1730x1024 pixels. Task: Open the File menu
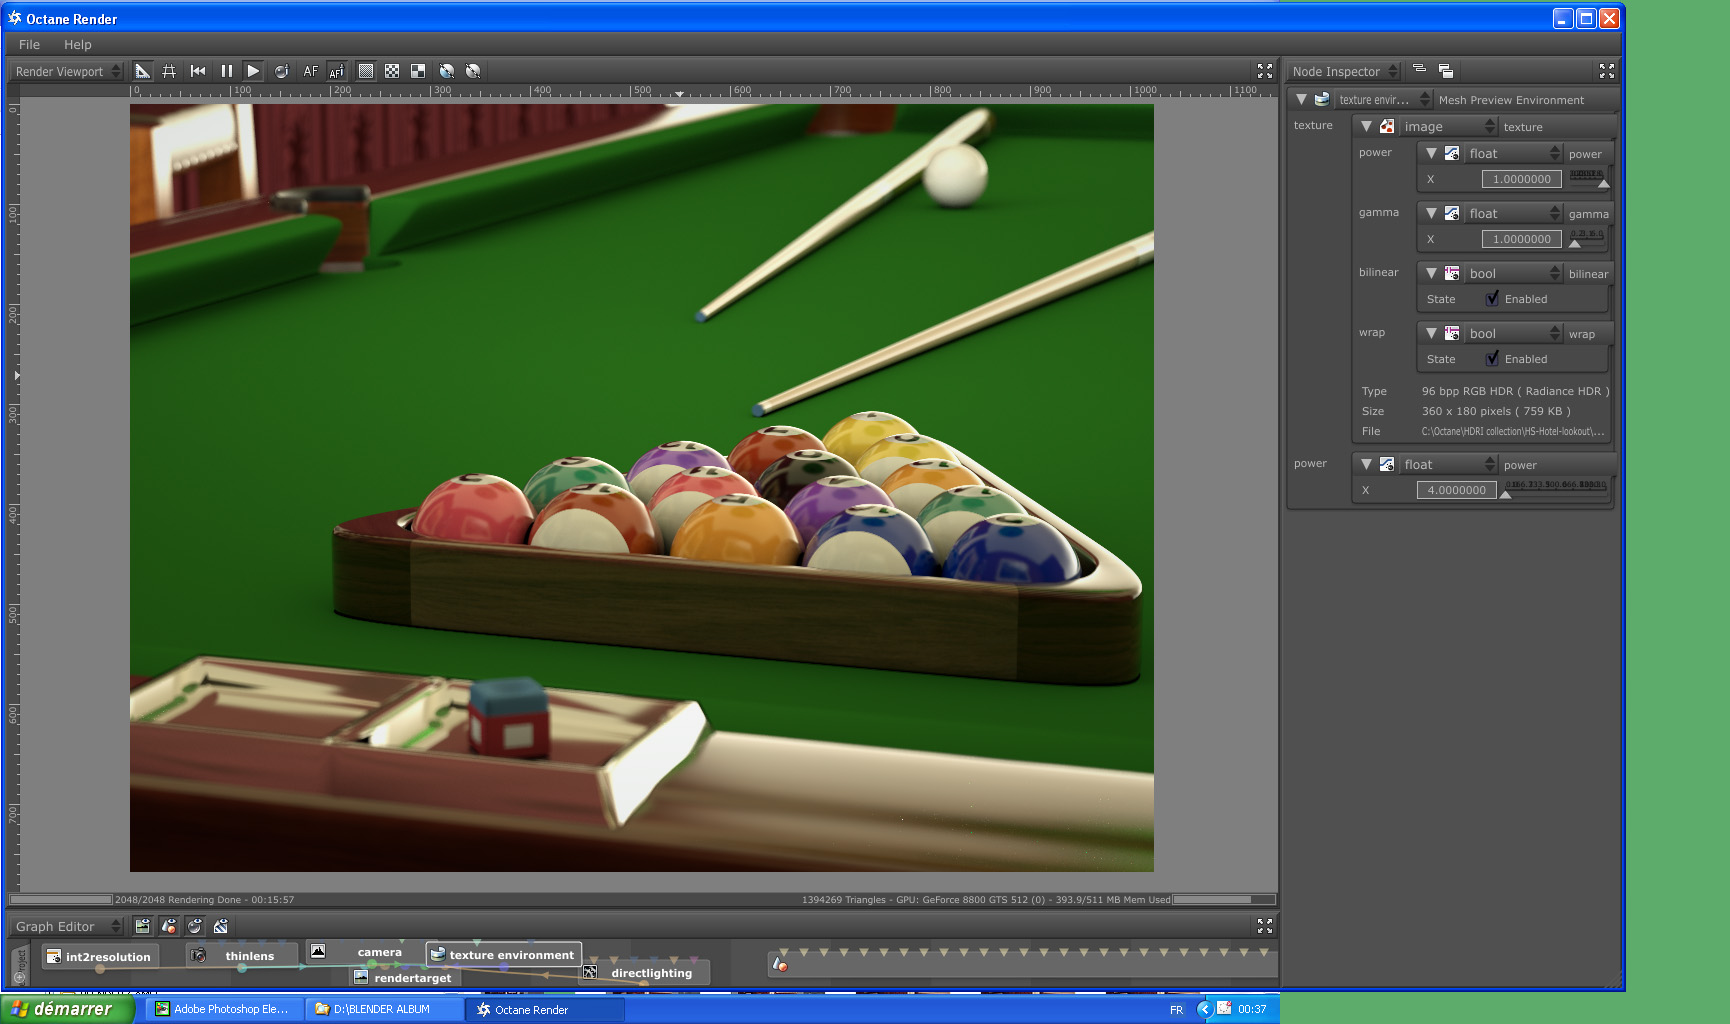29,45
